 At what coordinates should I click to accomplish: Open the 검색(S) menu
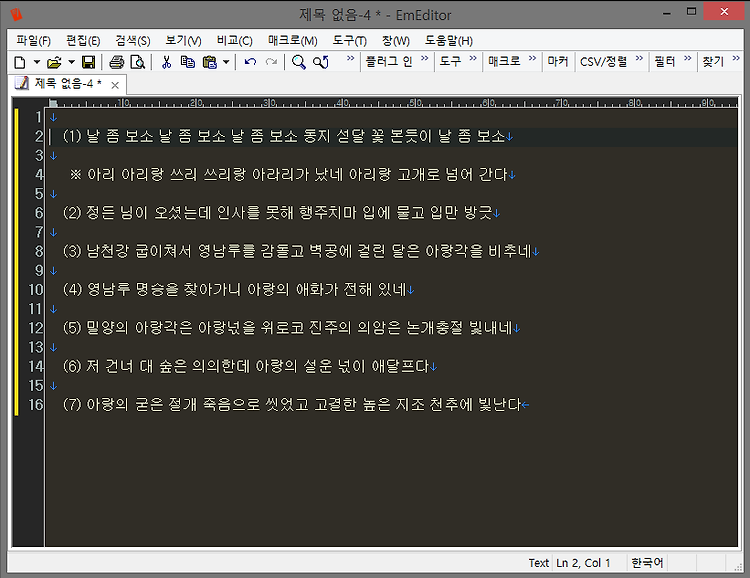point(133,41)
